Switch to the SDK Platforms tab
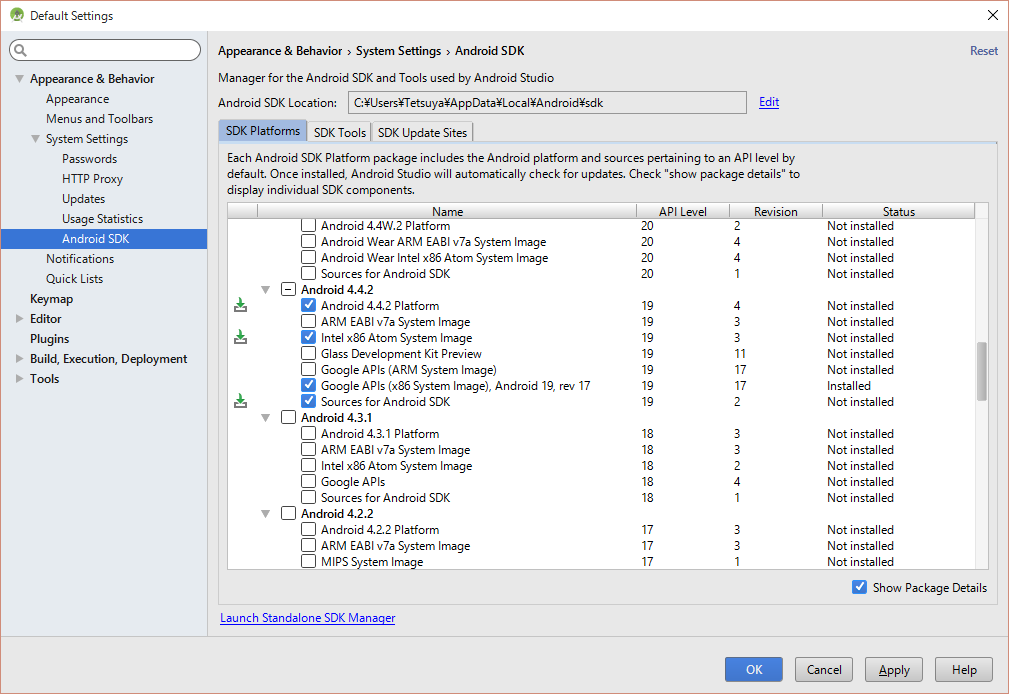Screen dimensions: 1009x694 tap(263, 131)
